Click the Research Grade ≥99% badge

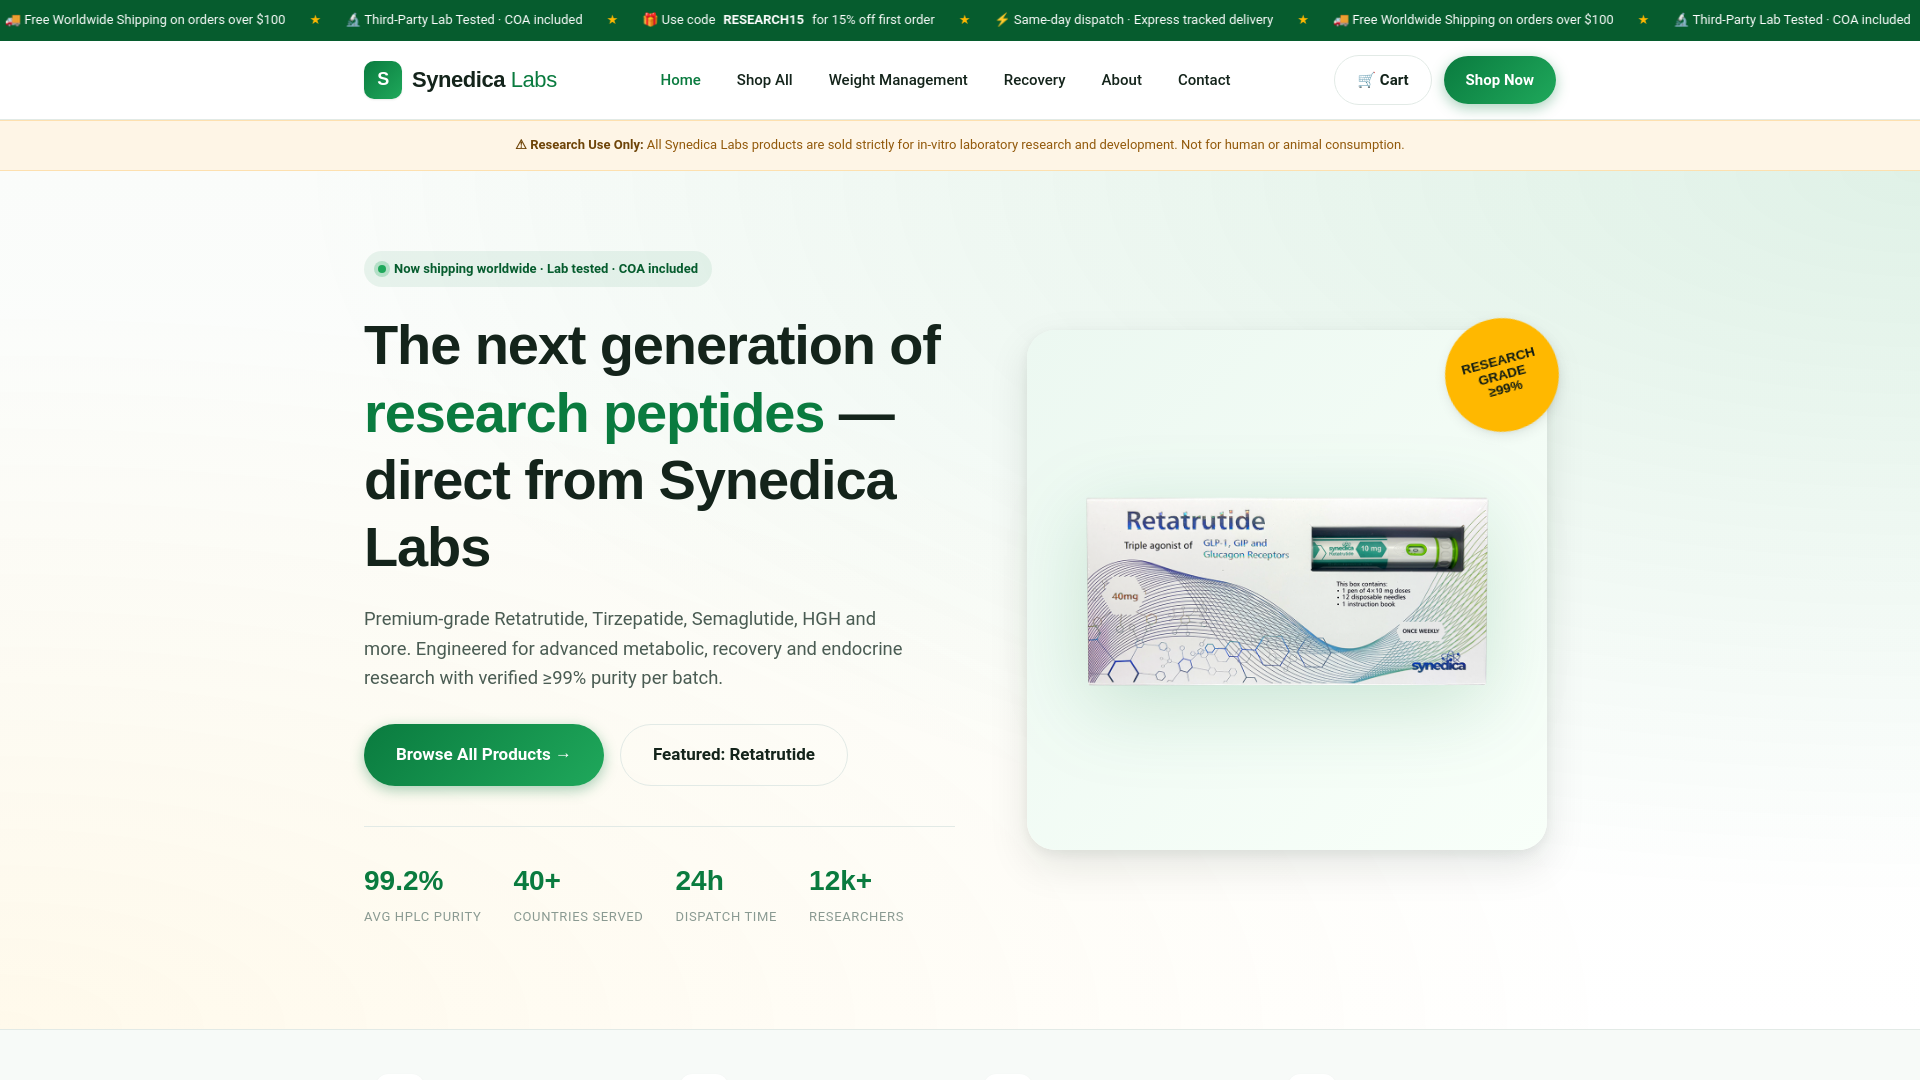[x=1501, y=375]
